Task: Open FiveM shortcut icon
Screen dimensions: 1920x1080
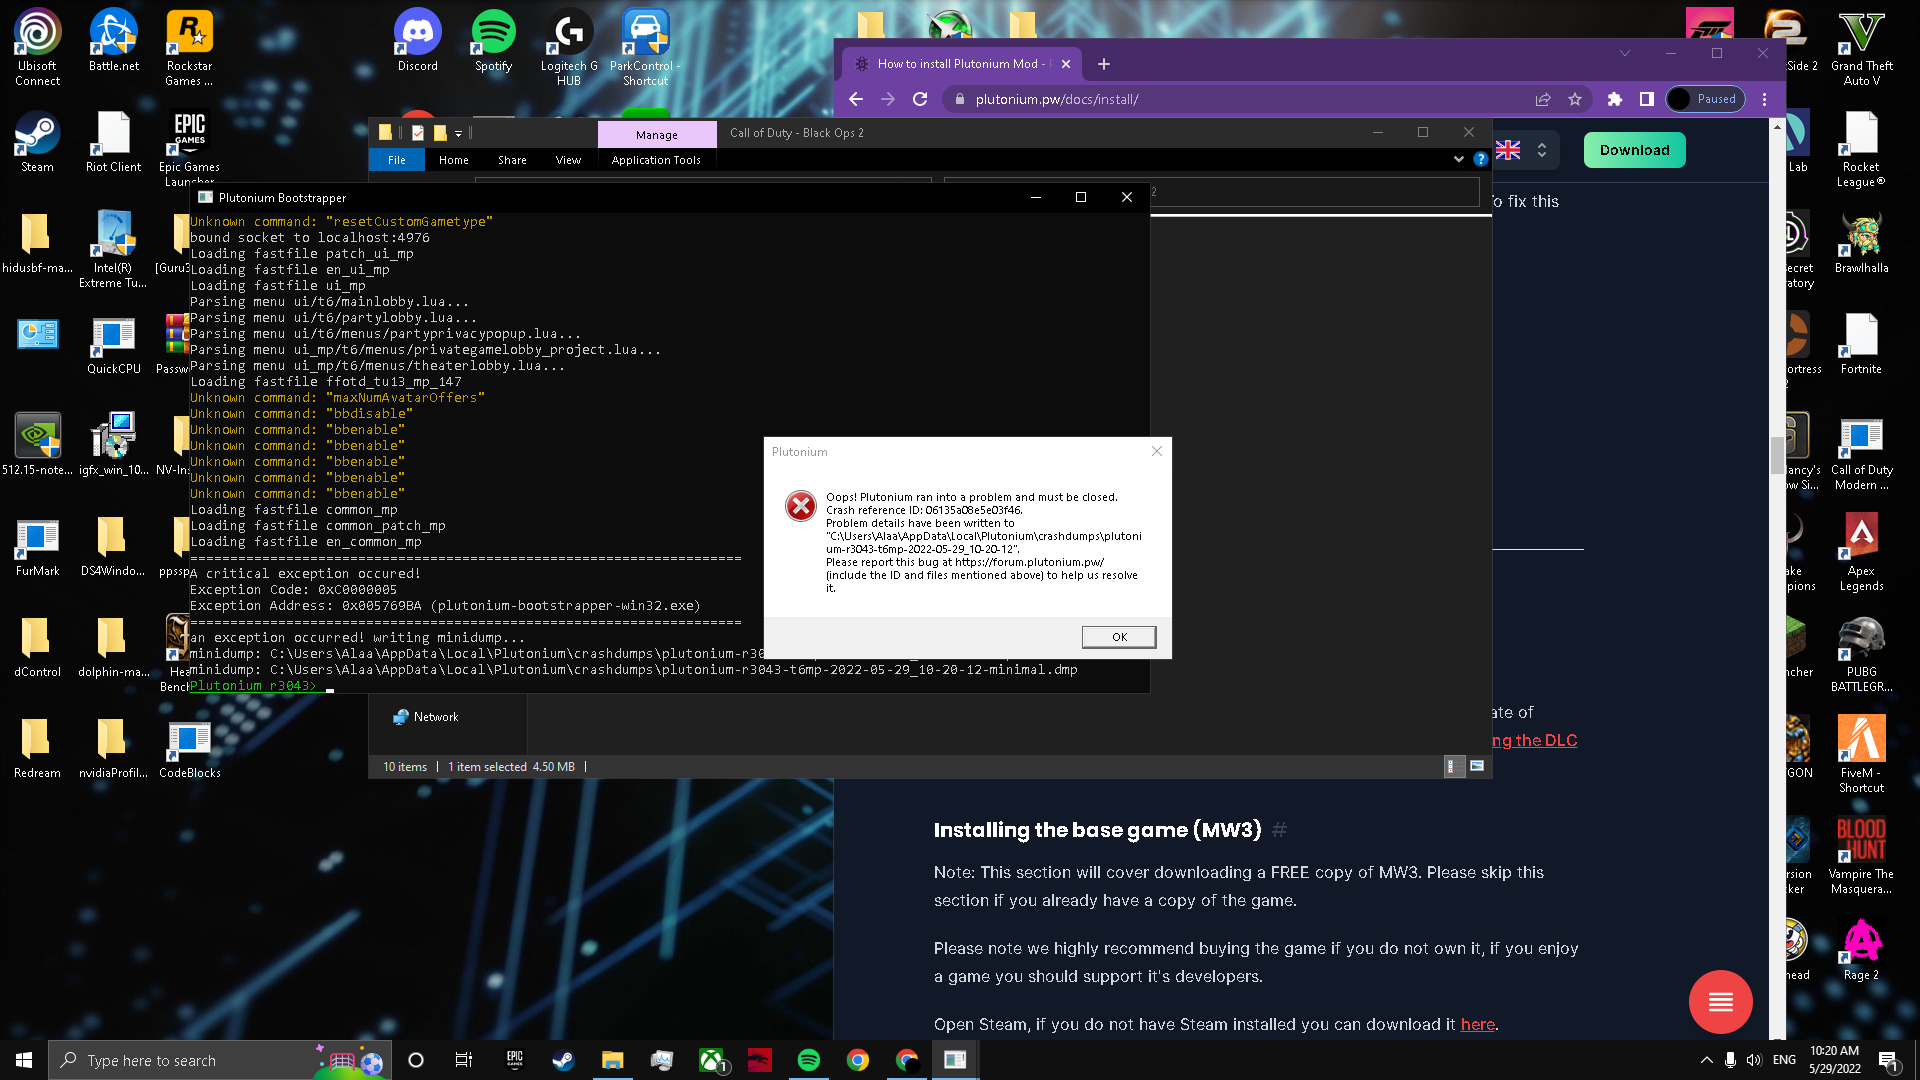Action: 1861,755
